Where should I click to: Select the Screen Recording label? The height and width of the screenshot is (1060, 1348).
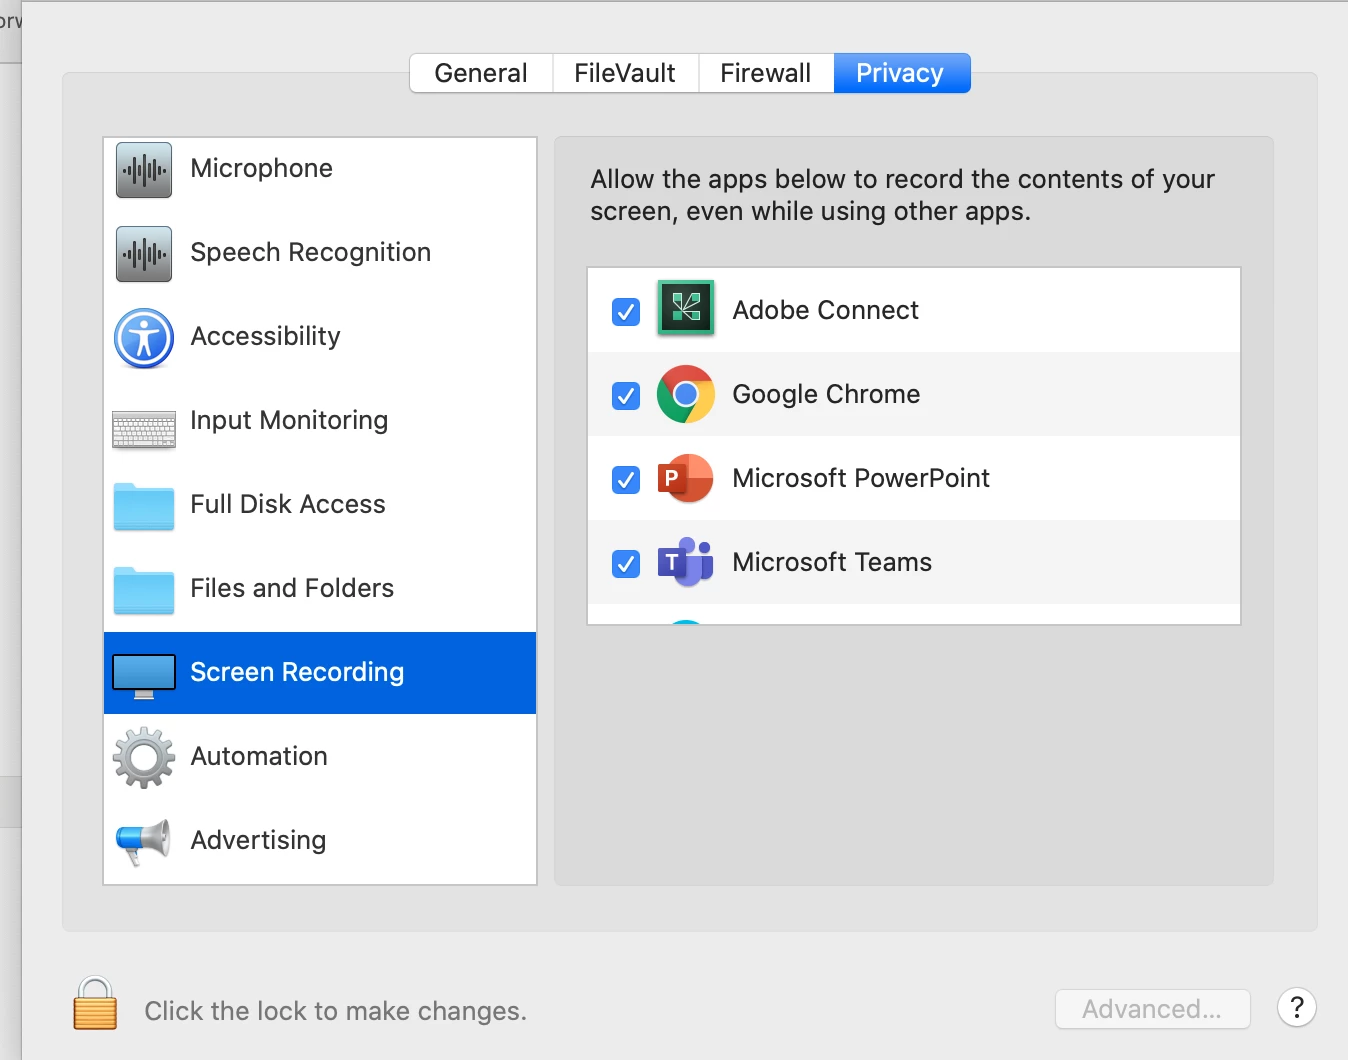(x=297, y=672)
